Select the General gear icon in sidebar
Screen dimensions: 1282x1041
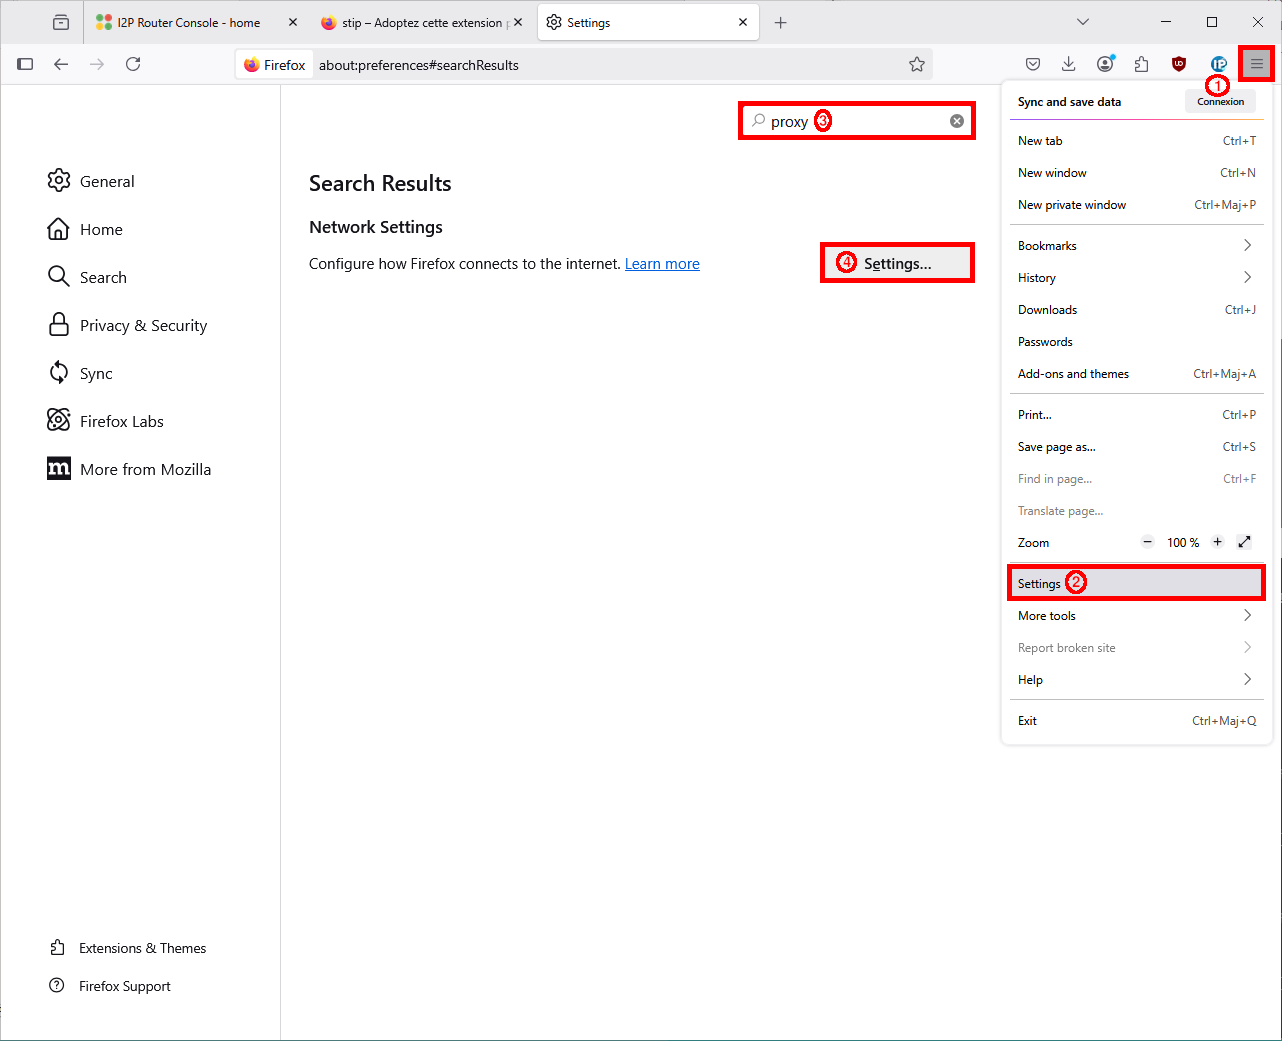coord(59,181)
